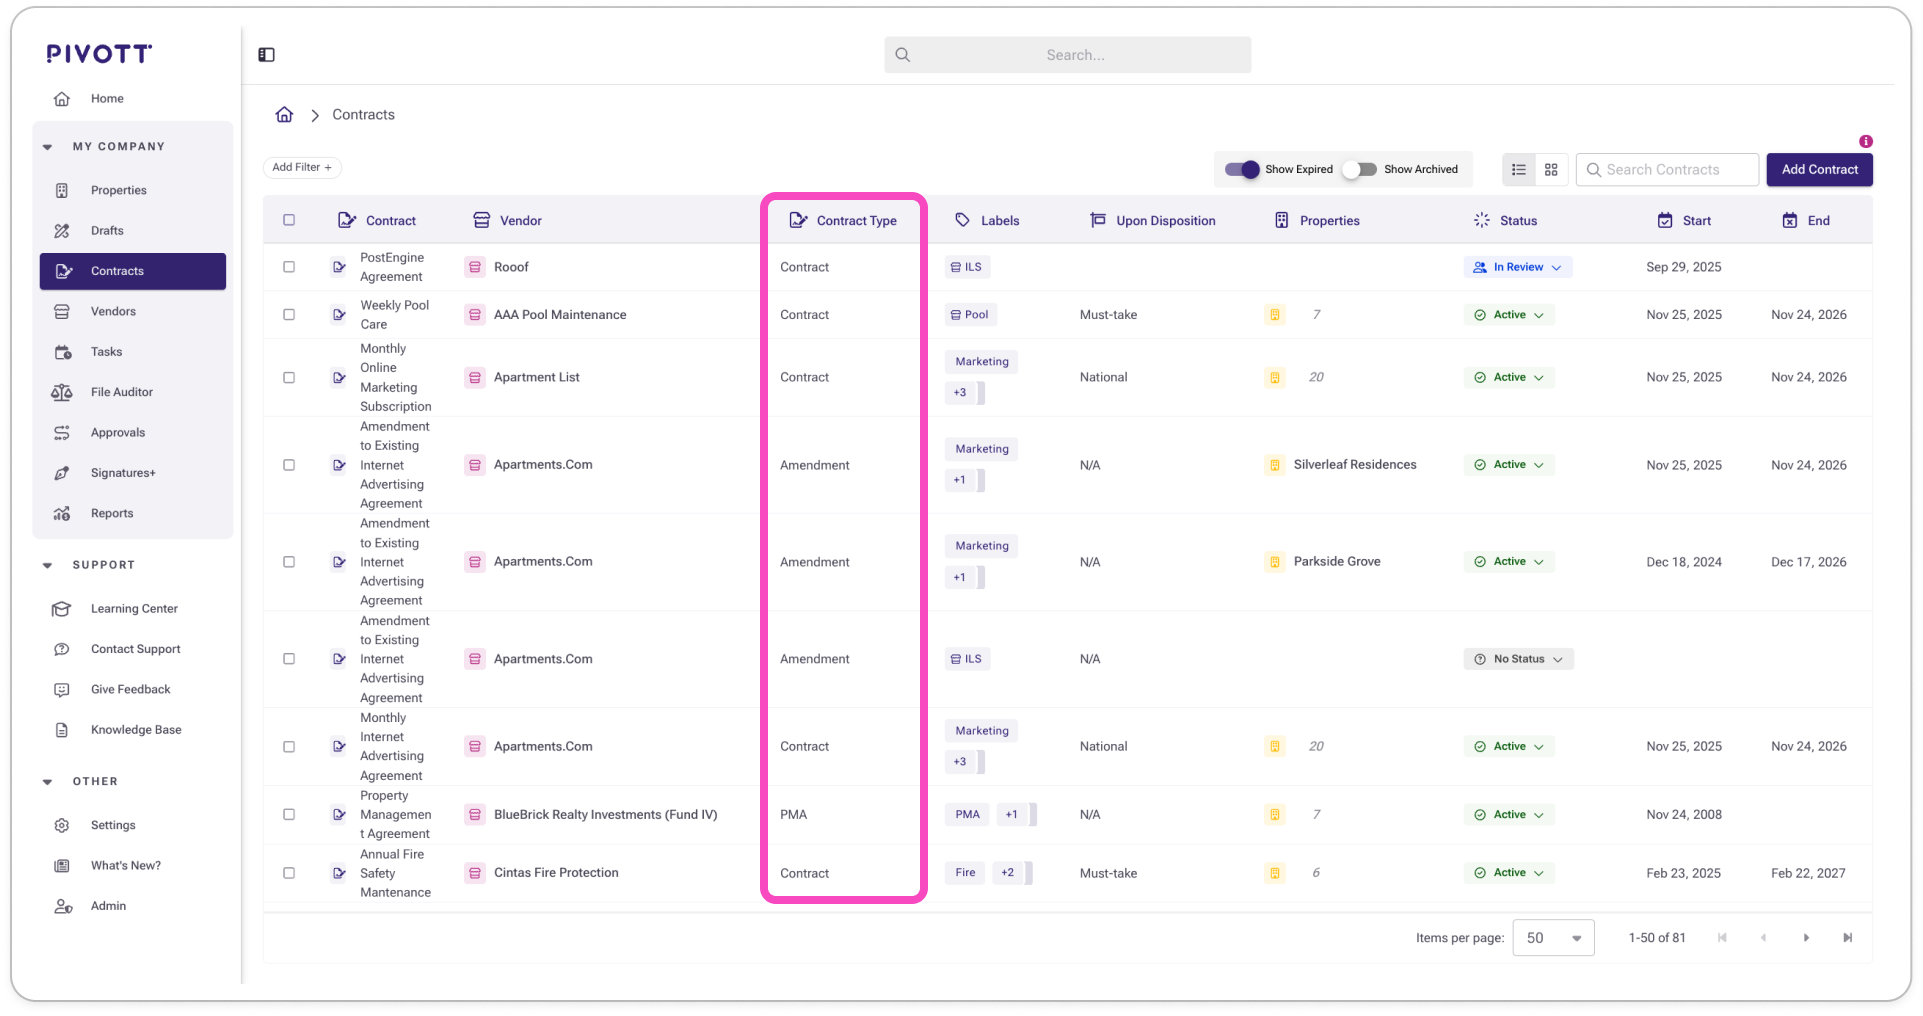This screenshot has height=1016, width=1923.
Task: Open Active status dropdown for Cintas Fire Protection
Action: click(x=1510, y=873)
